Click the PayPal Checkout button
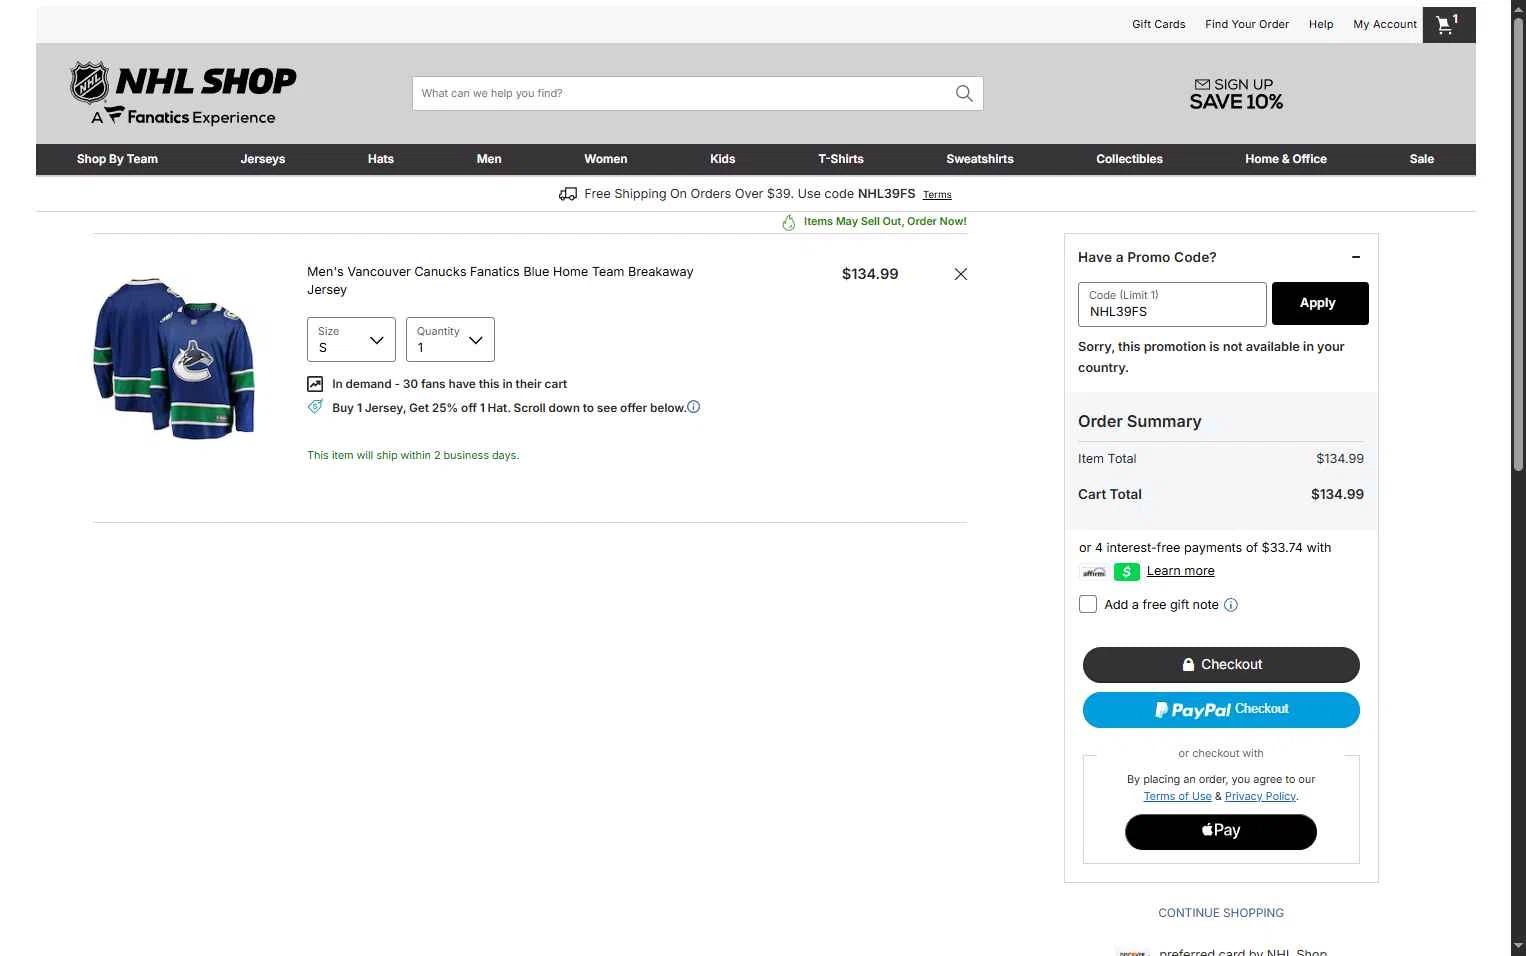 (1221, 710)
